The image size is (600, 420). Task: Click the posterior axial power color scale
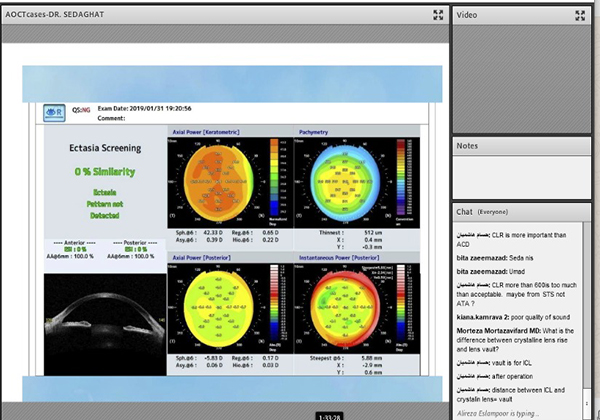pos(274,303)
